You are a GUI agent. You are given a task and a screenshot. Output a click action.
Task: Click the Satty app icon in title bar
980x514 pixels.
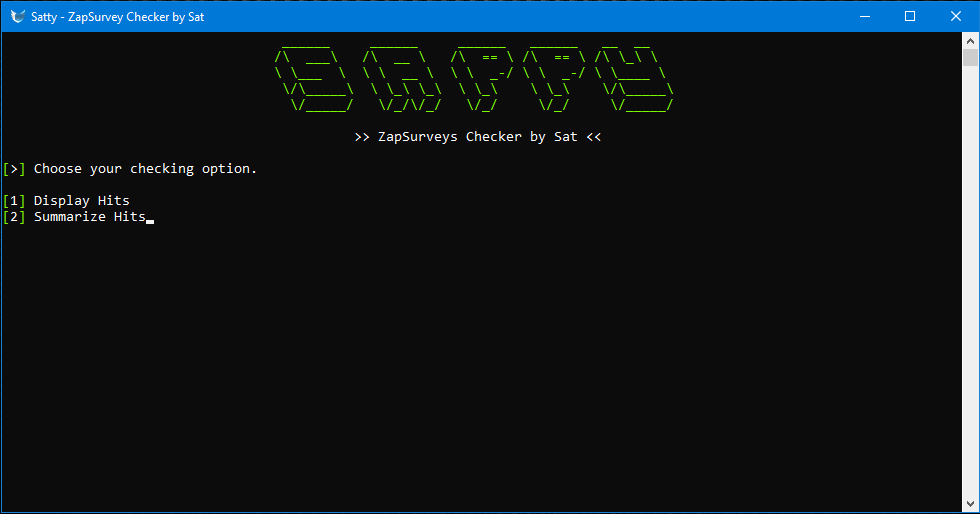(18, 16)
